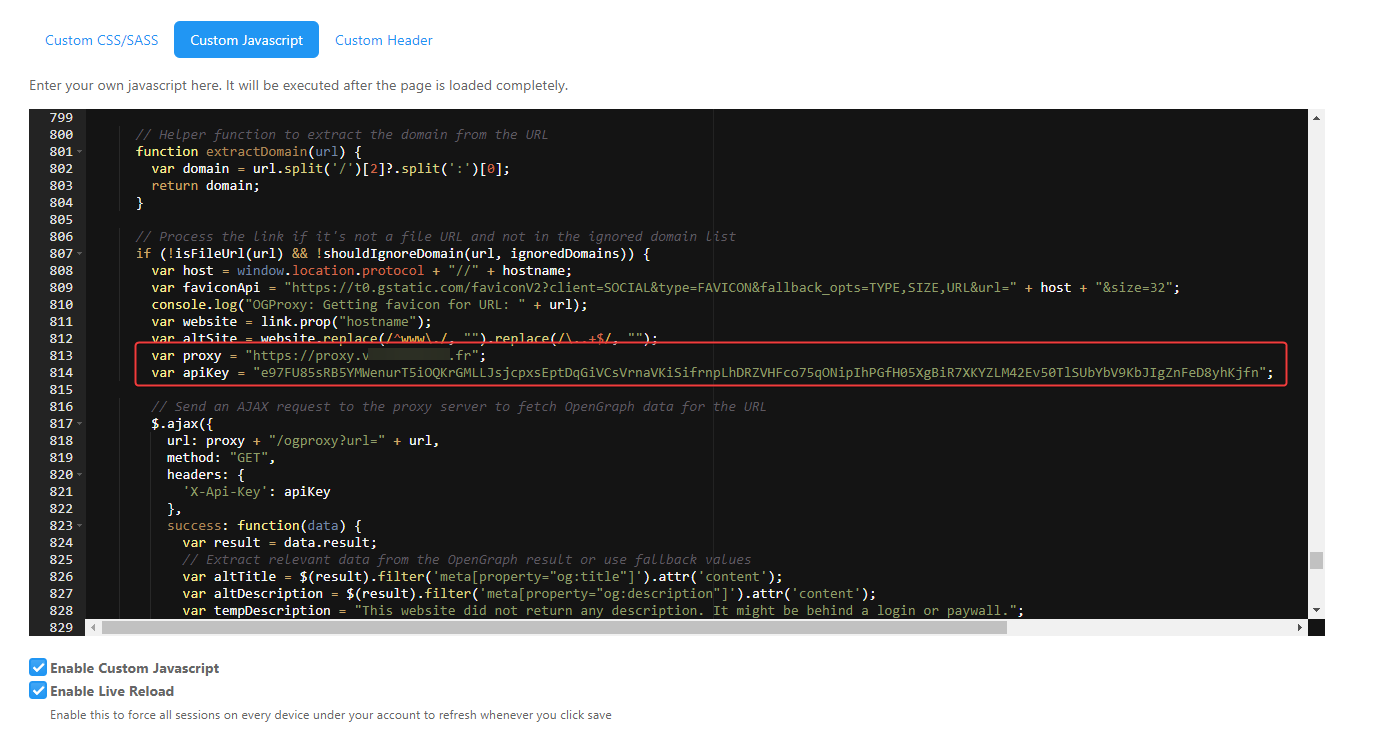Fold the if block at line 807

(79, 254)
